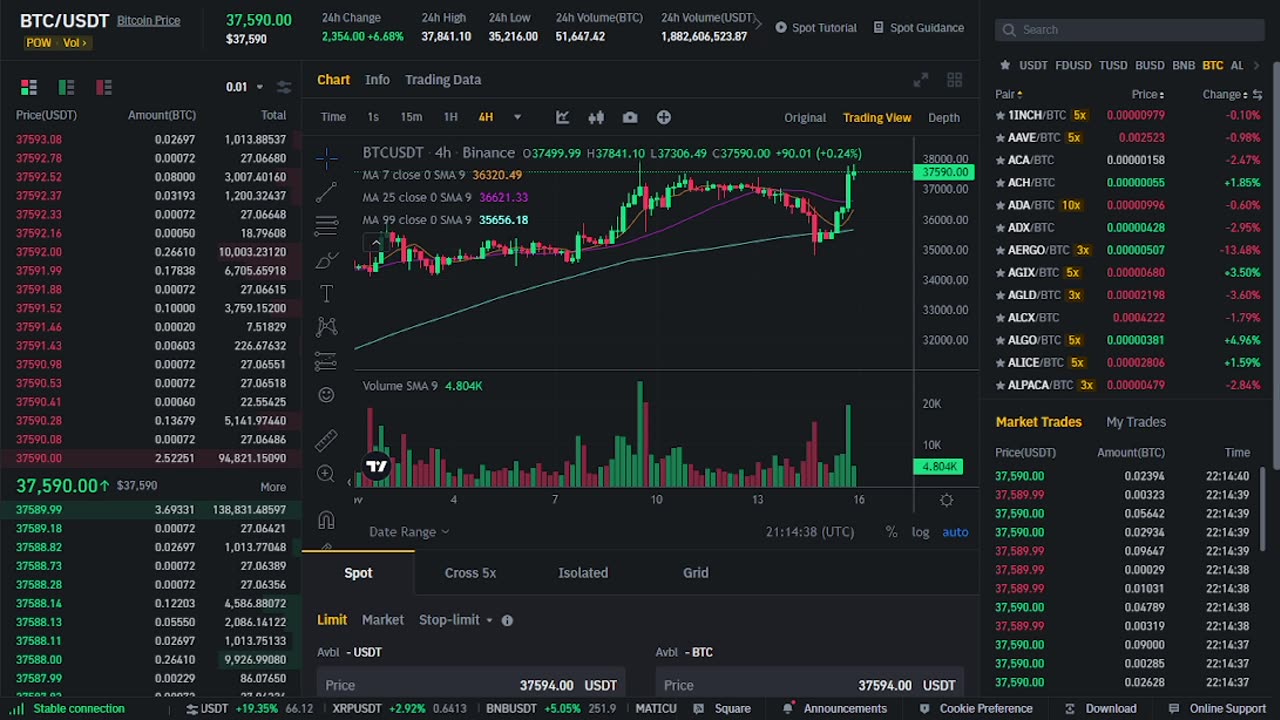Show order book with both buys and sells
The height and width of the screenshot is (720, 1280).
click(28, 87)
